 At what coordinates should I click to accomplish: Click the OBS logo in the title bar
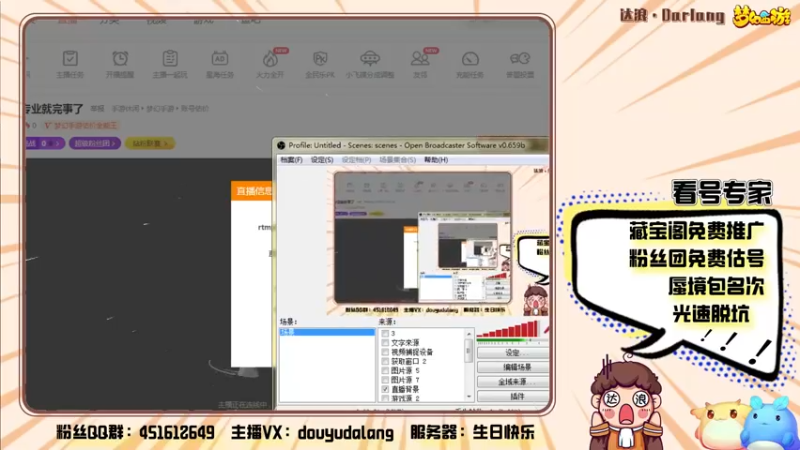[x=281, y=145]
